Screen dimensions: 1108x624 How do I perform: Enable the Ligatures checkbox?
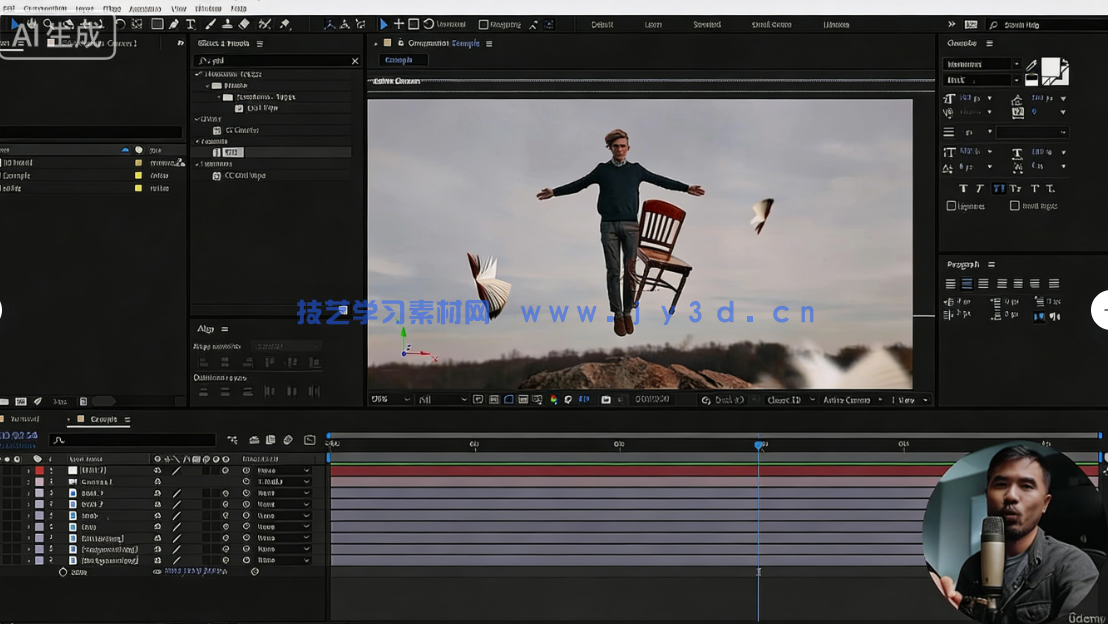[951, 206]
